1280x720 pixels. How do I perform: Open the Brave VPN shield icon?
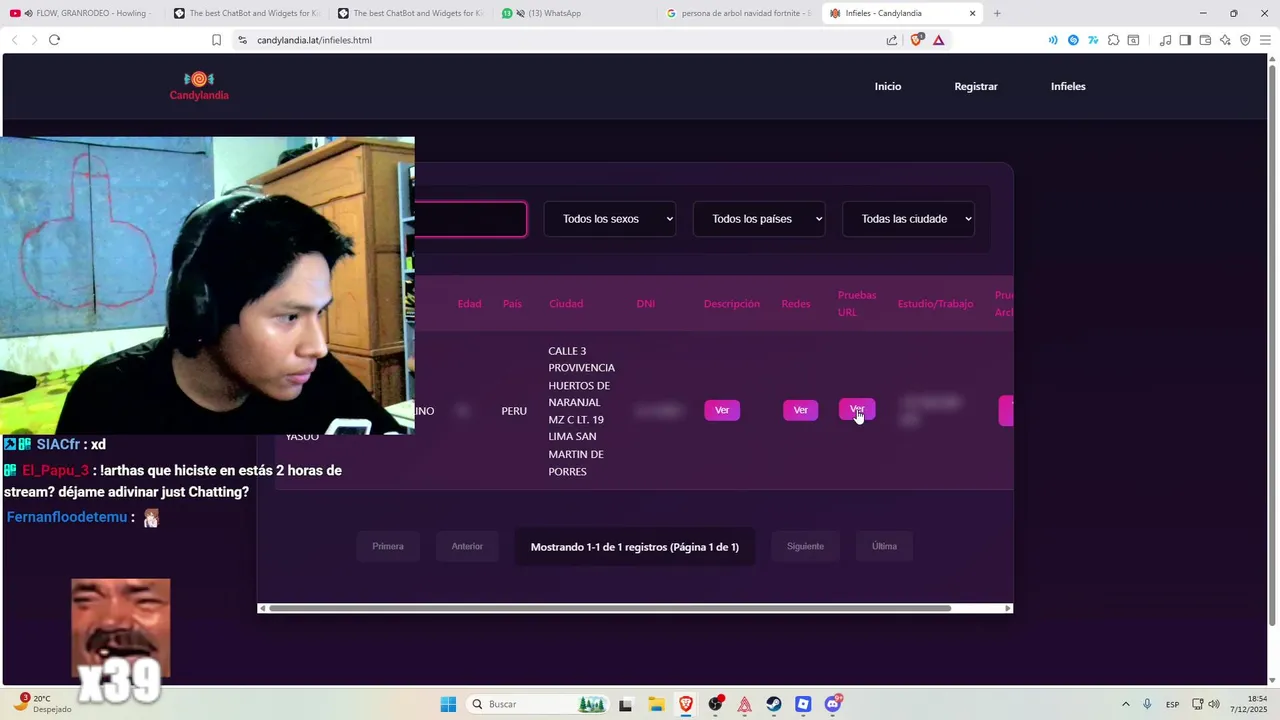pos(1245,40)
